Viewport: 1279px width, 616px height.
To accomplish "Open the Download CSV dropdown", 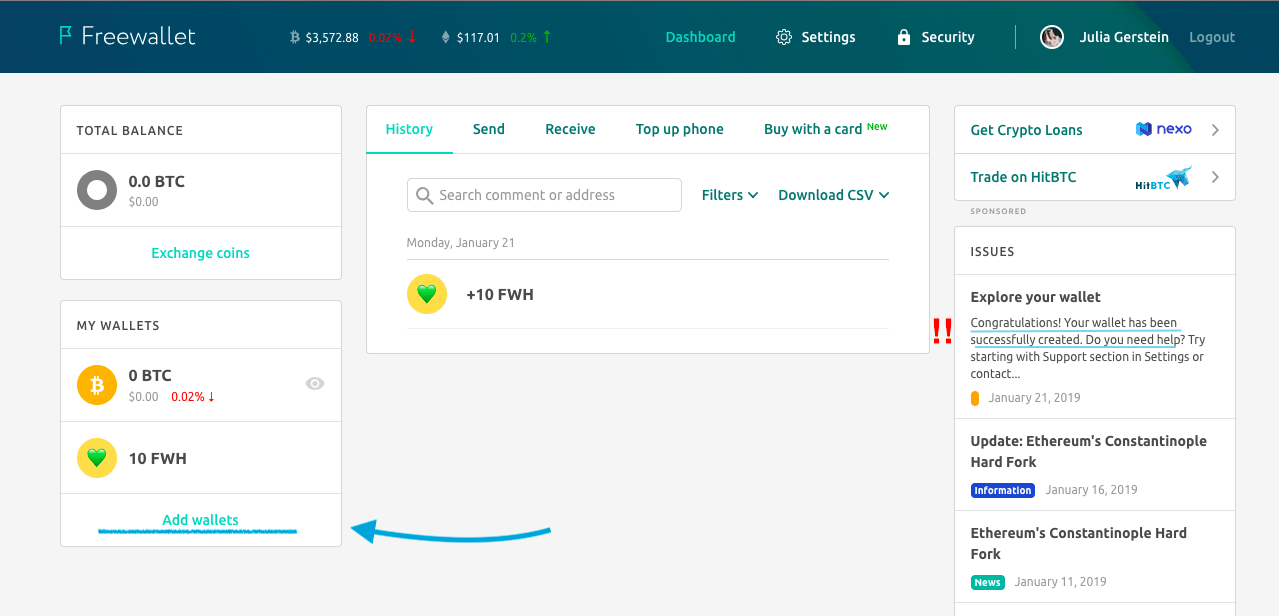I will tap(833, 195).
